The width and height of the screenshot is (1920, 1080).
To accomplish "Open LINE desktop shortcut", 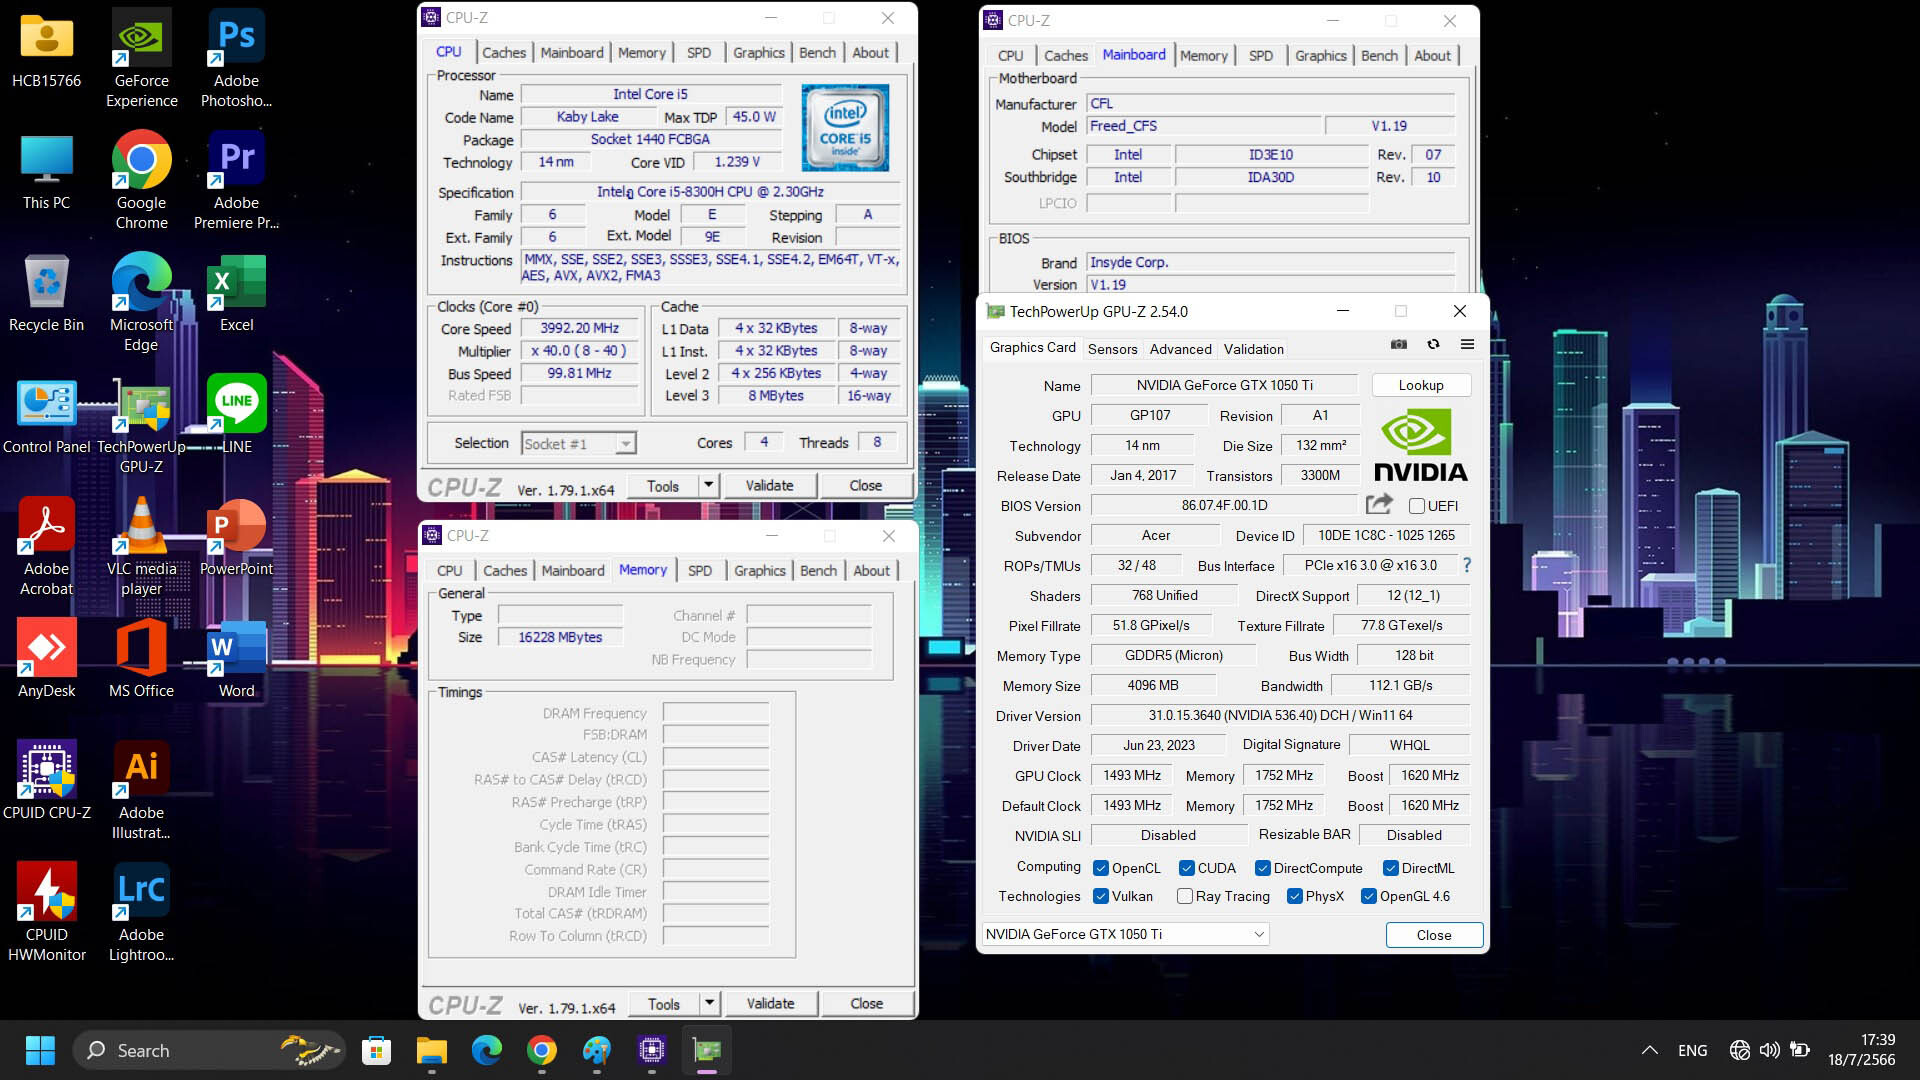I will coord(236,414).
